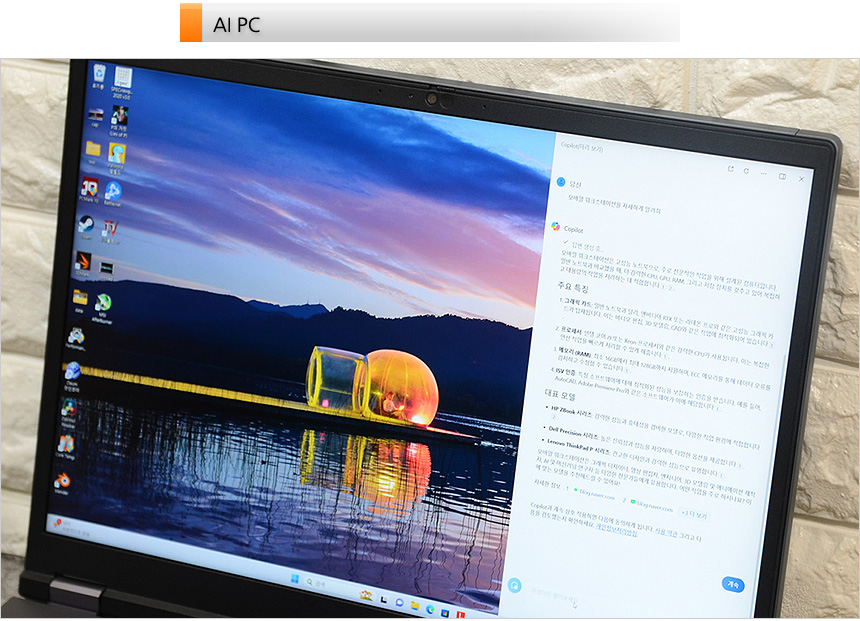Click the Copilot new topic button
This screenshot has width=860, height=621.
tap(514, 585)
